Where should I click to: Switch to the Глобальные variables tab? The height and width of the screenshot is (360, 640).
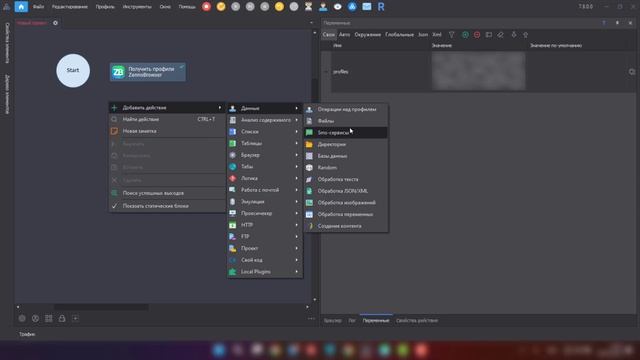point(399,35)
